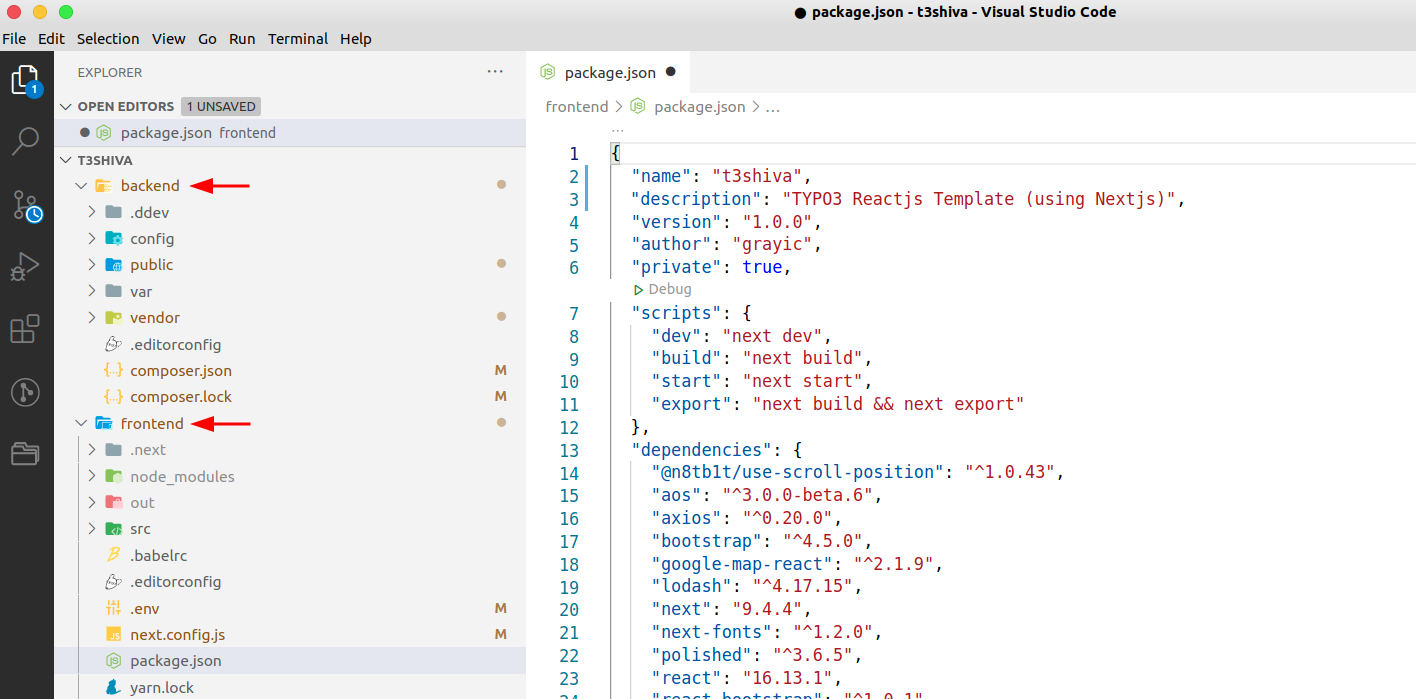Open the Terminal menu
Viewport: 1416px width, 699px height.
[x=298, y=39]
